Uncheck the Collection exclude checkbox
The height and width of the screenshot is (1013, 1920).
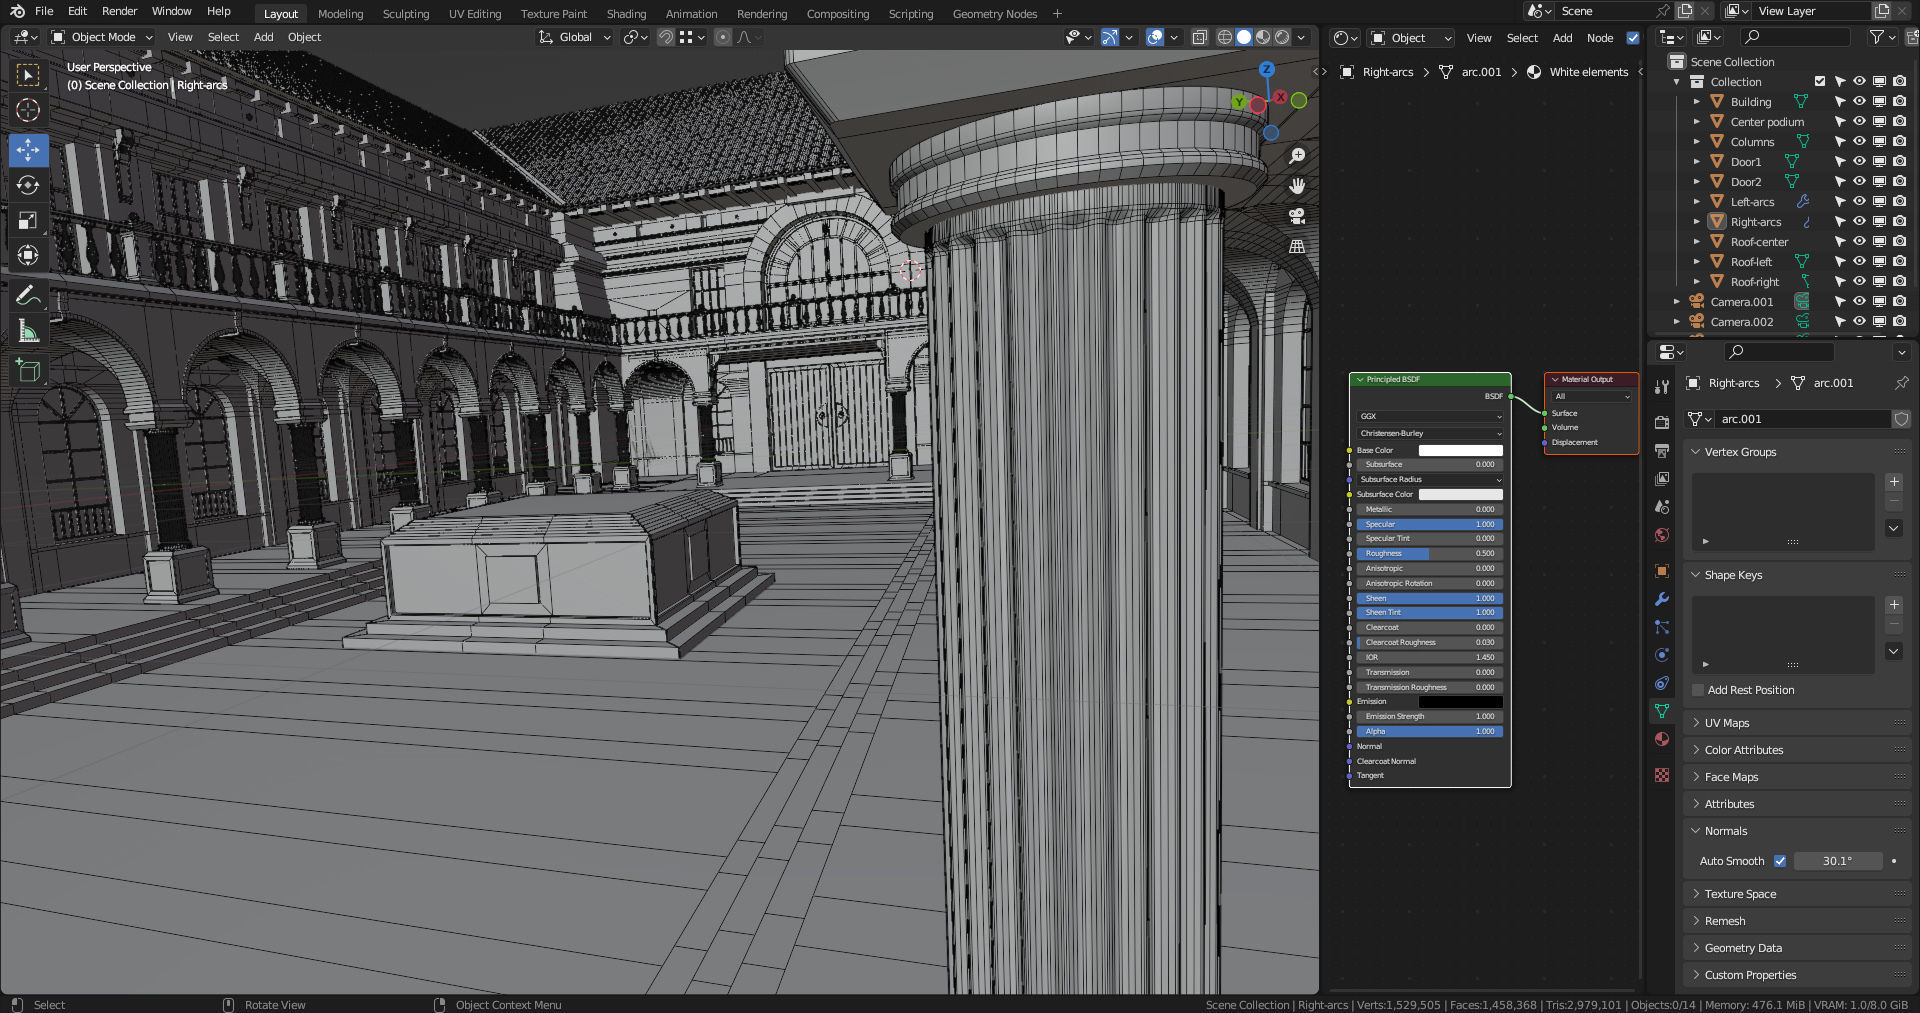pos(1820,82)
